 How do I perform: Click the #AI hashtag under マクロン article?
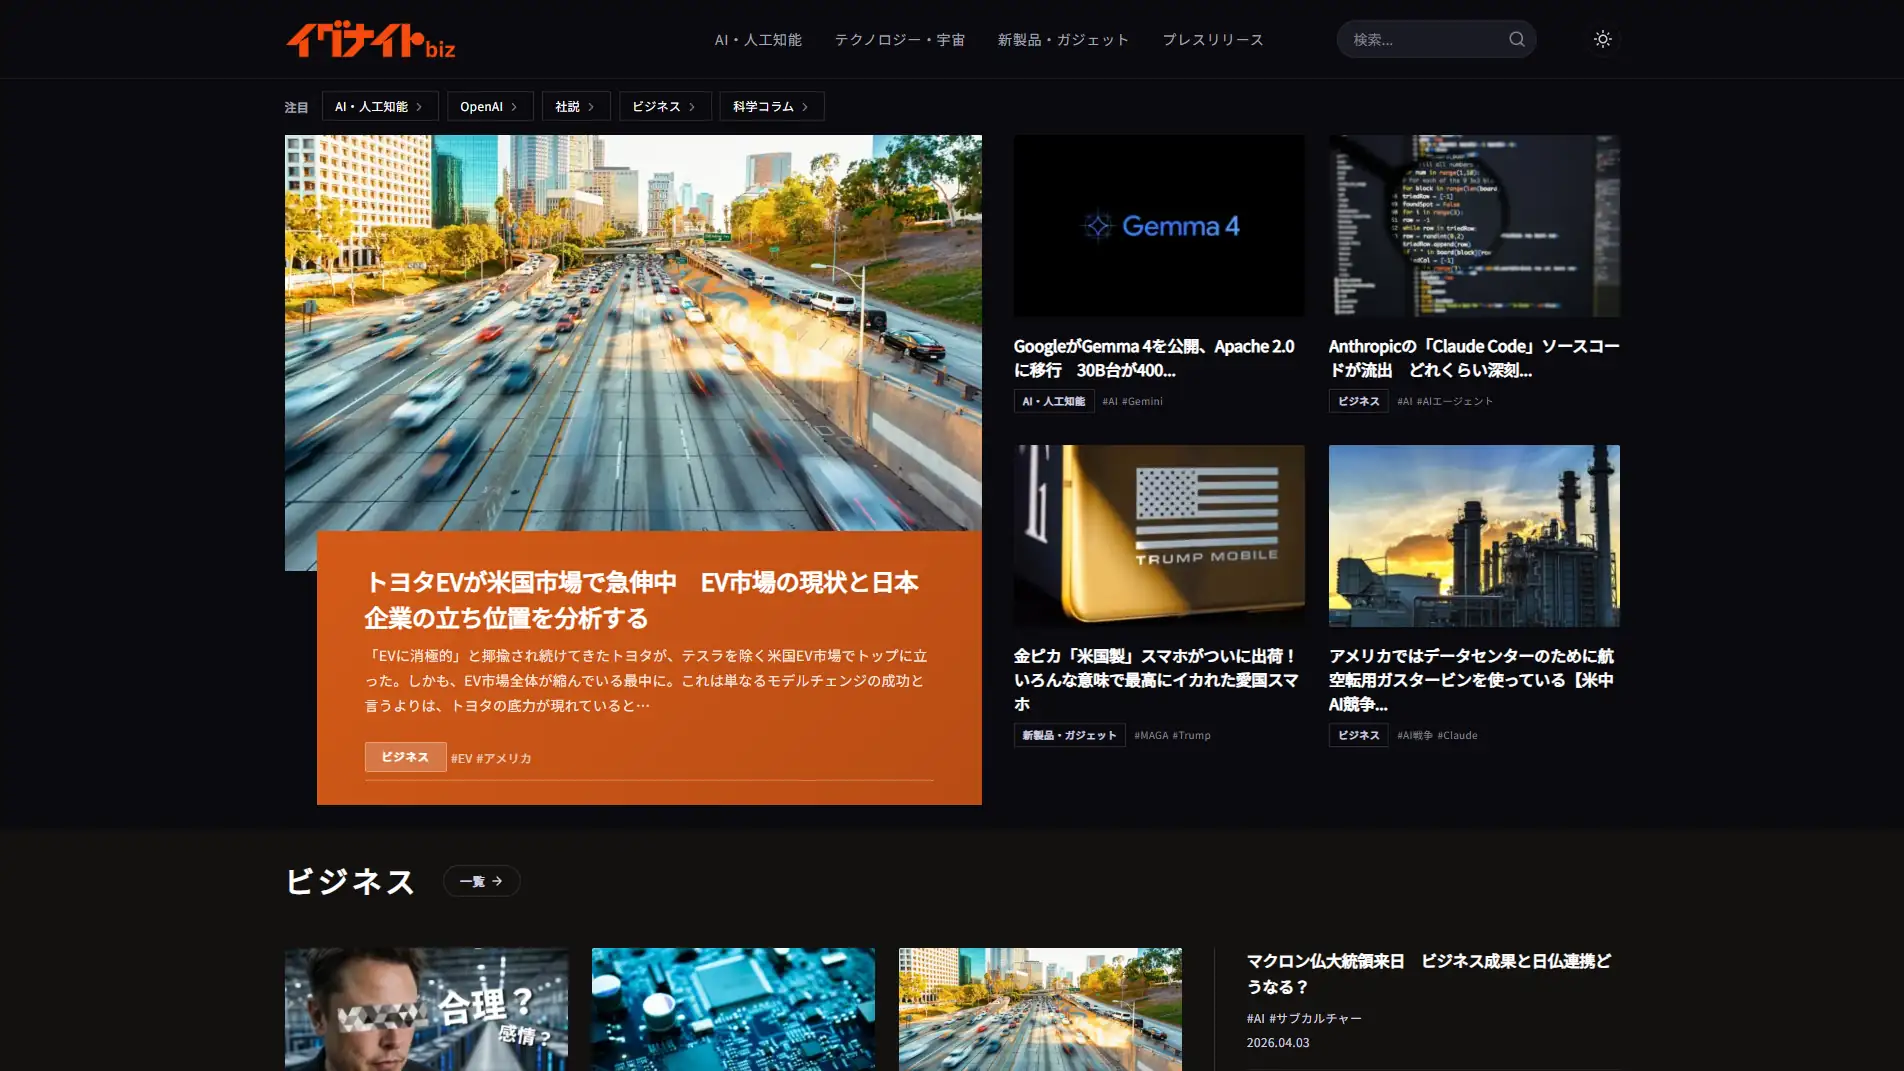pyautogui.click(x=1255, y=1018)
